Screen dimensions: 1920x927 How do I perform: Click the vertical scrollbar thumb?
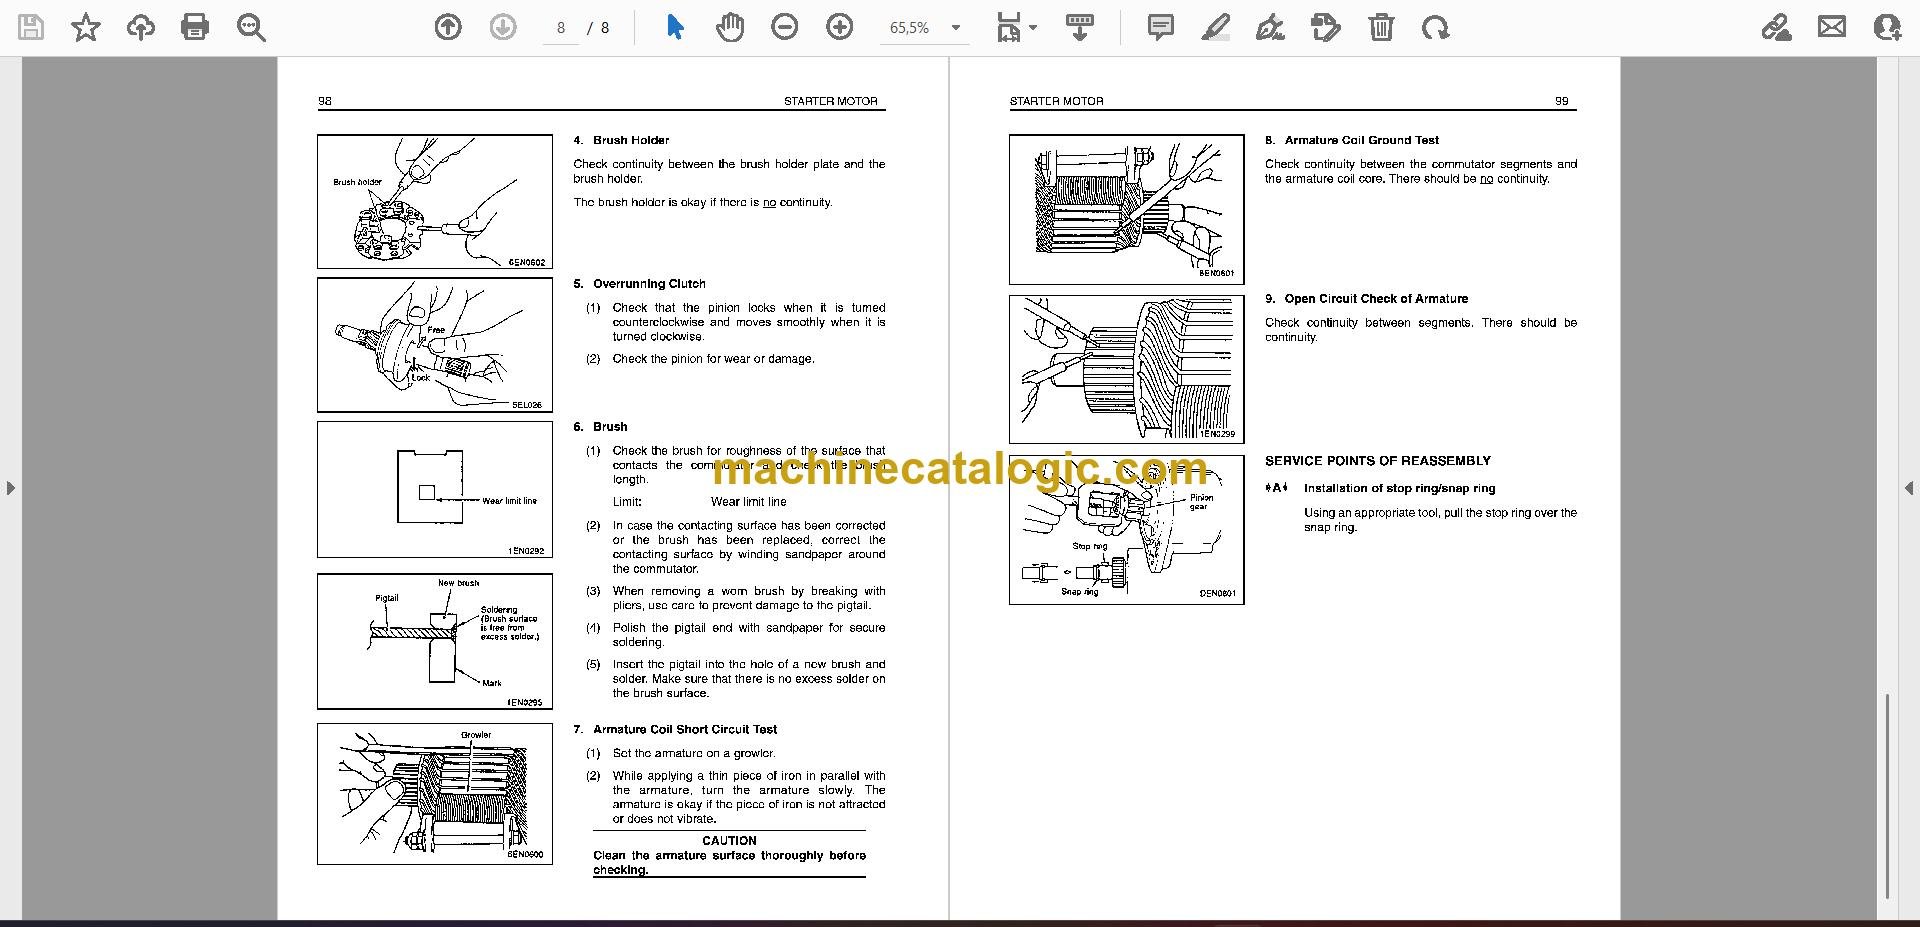[x=1887, y=796]
